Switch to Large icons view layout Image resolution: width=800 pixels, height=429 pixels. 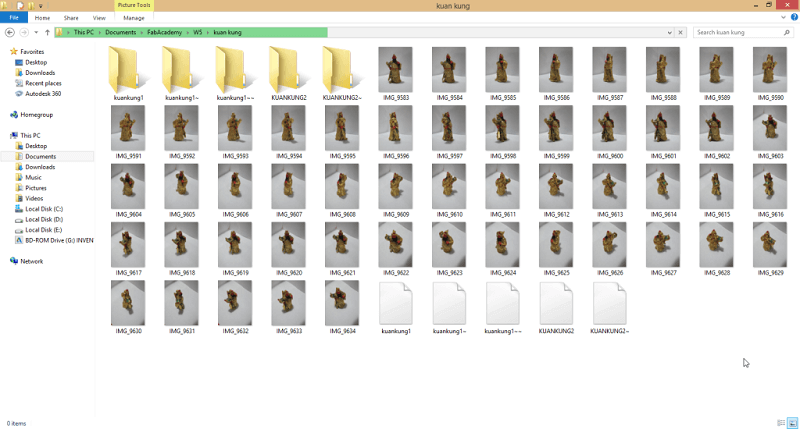[x=792, y=423]
